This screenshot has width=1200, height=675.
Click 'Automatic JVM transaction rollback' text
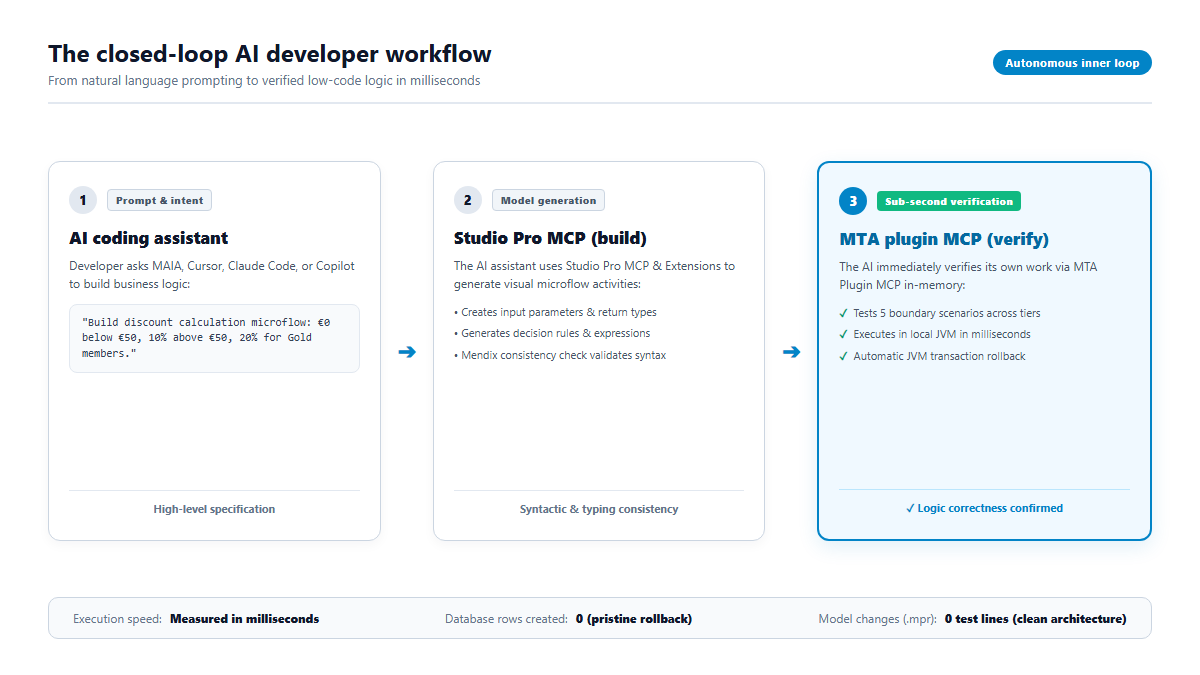939,356
